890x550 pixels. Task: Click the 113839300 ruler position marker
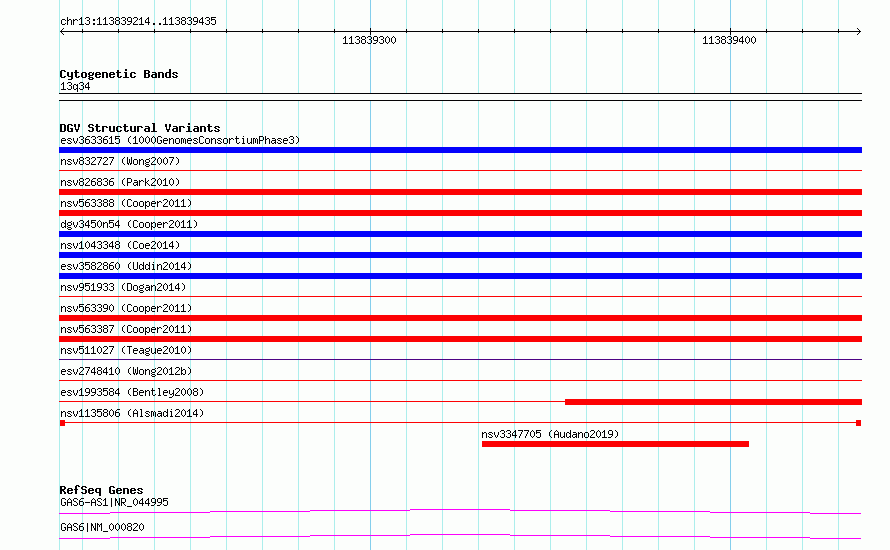point(369,40)
